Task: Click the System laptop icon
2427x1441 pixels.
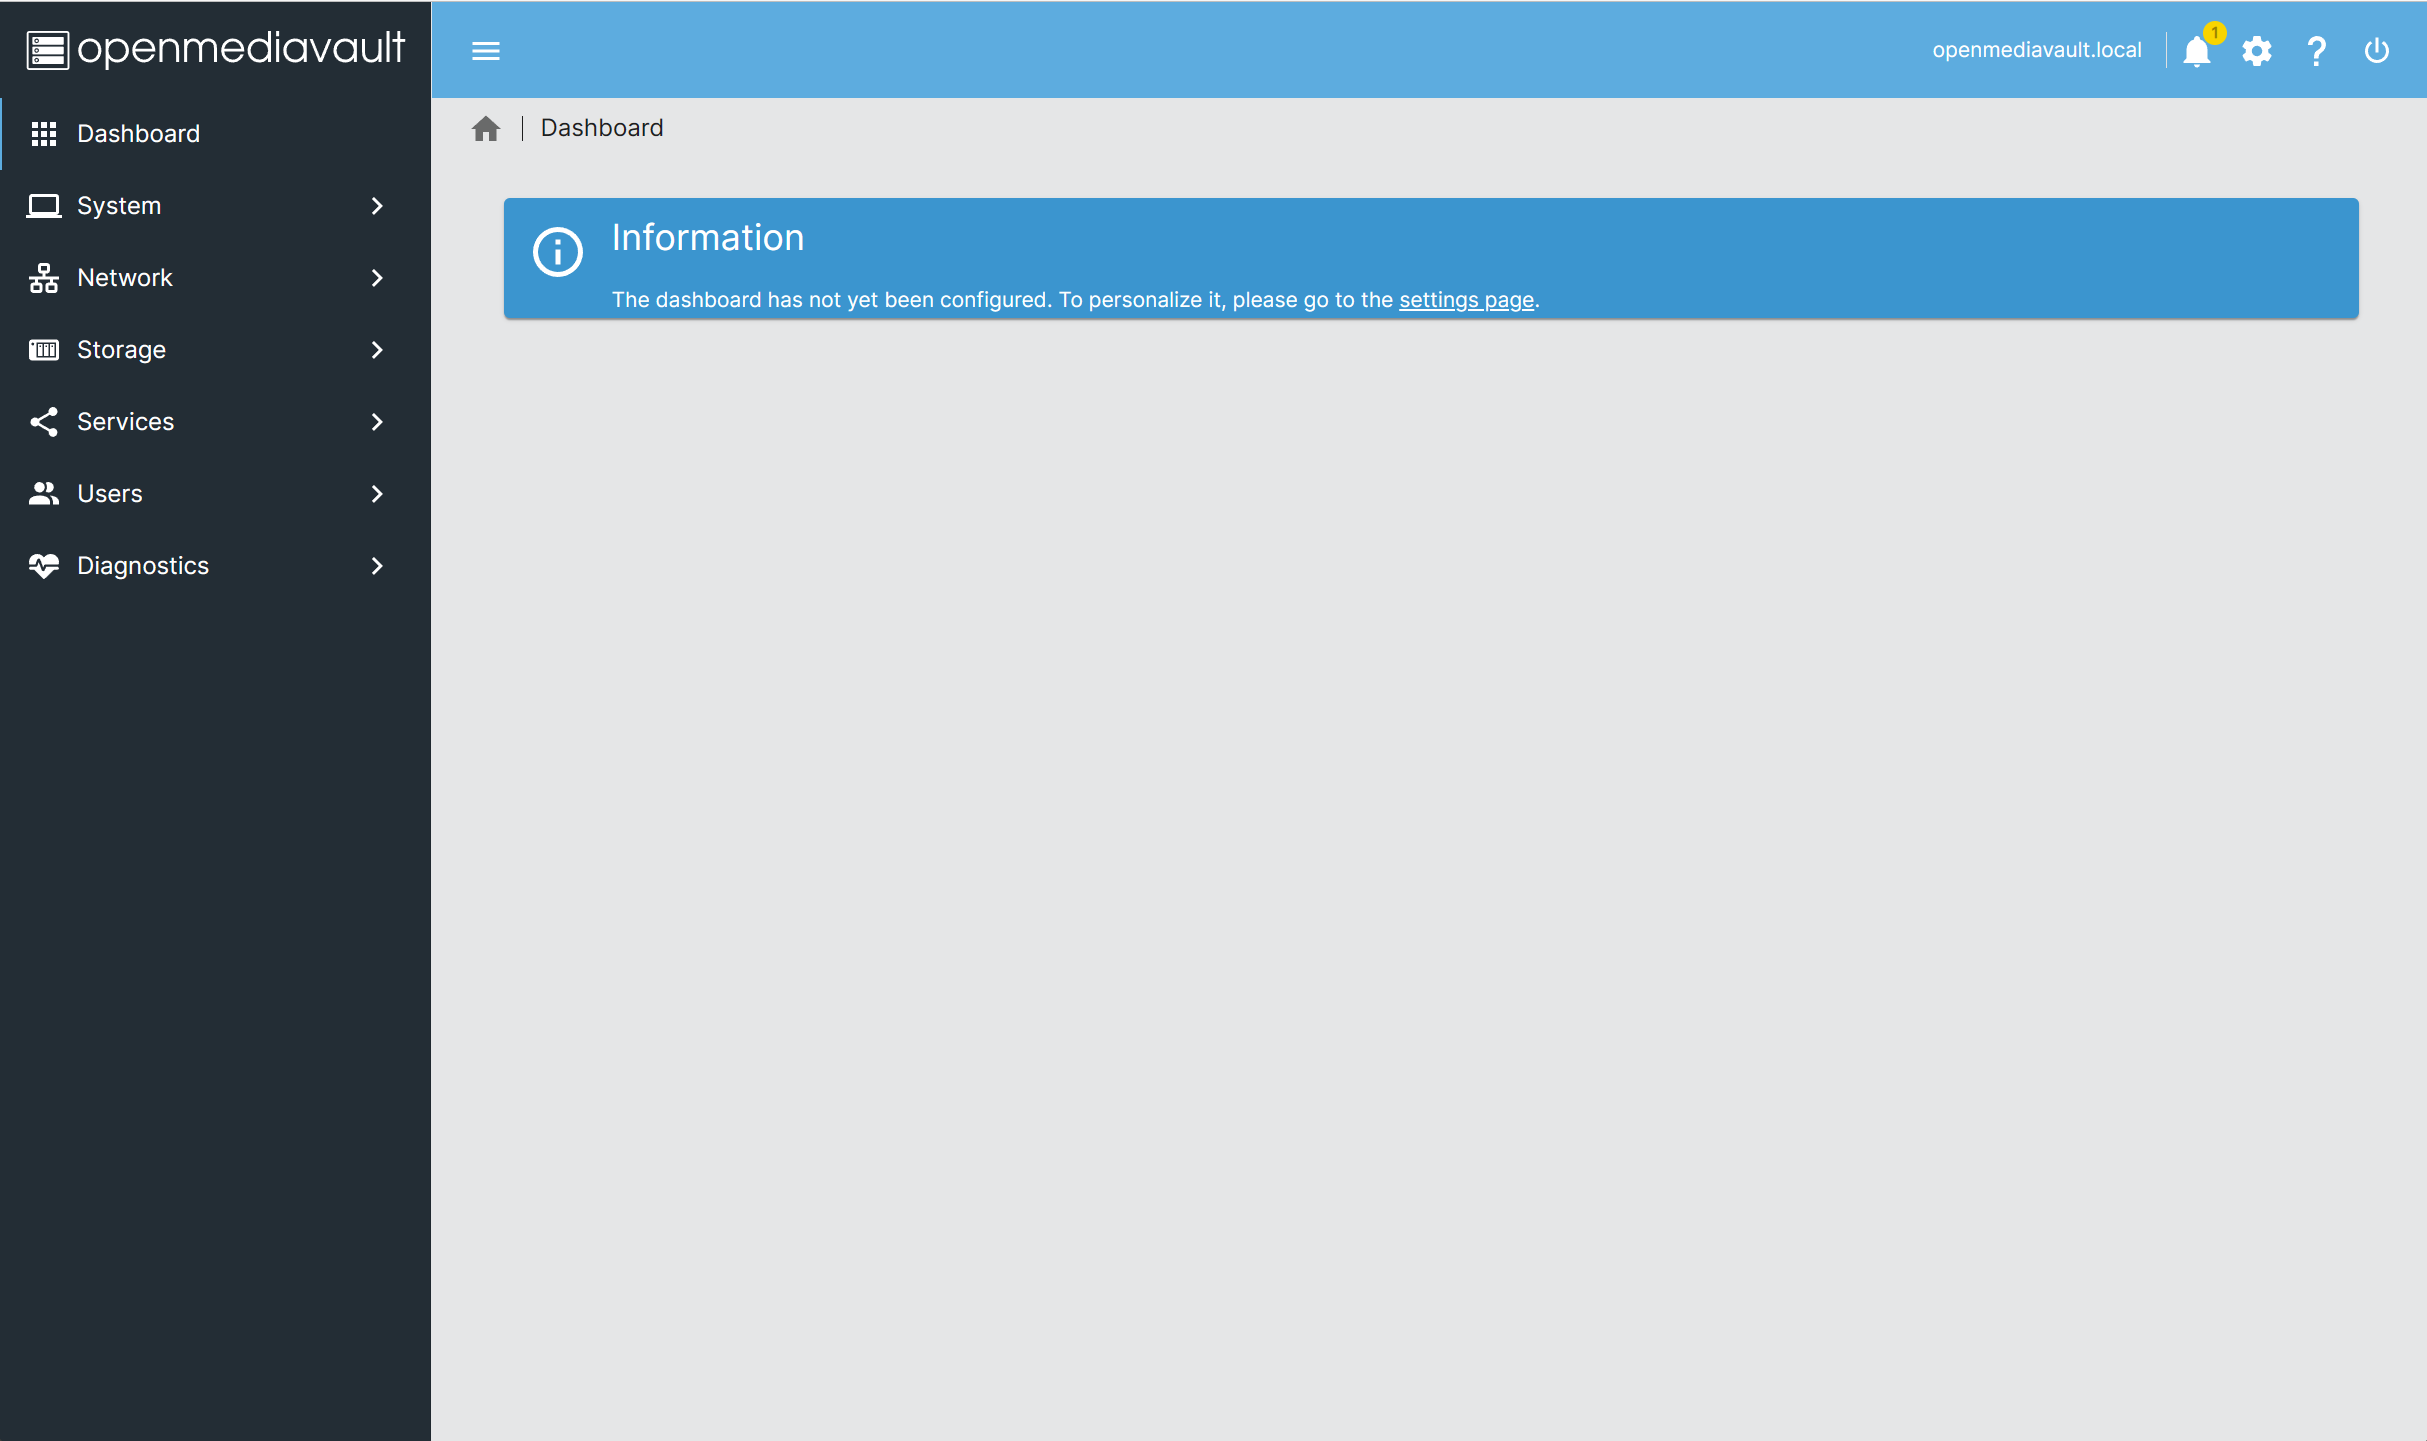Action: 44,205
